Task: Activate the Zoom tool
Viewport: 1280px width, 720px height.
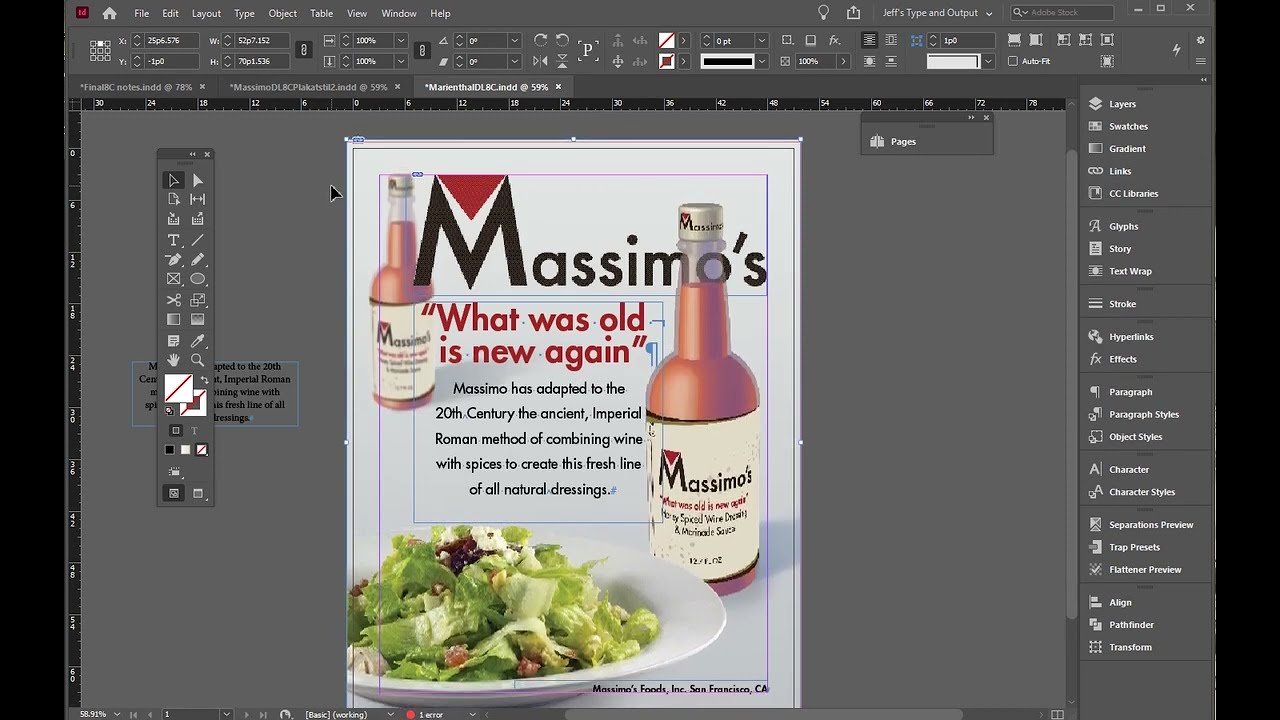Action: click(198, 360)
